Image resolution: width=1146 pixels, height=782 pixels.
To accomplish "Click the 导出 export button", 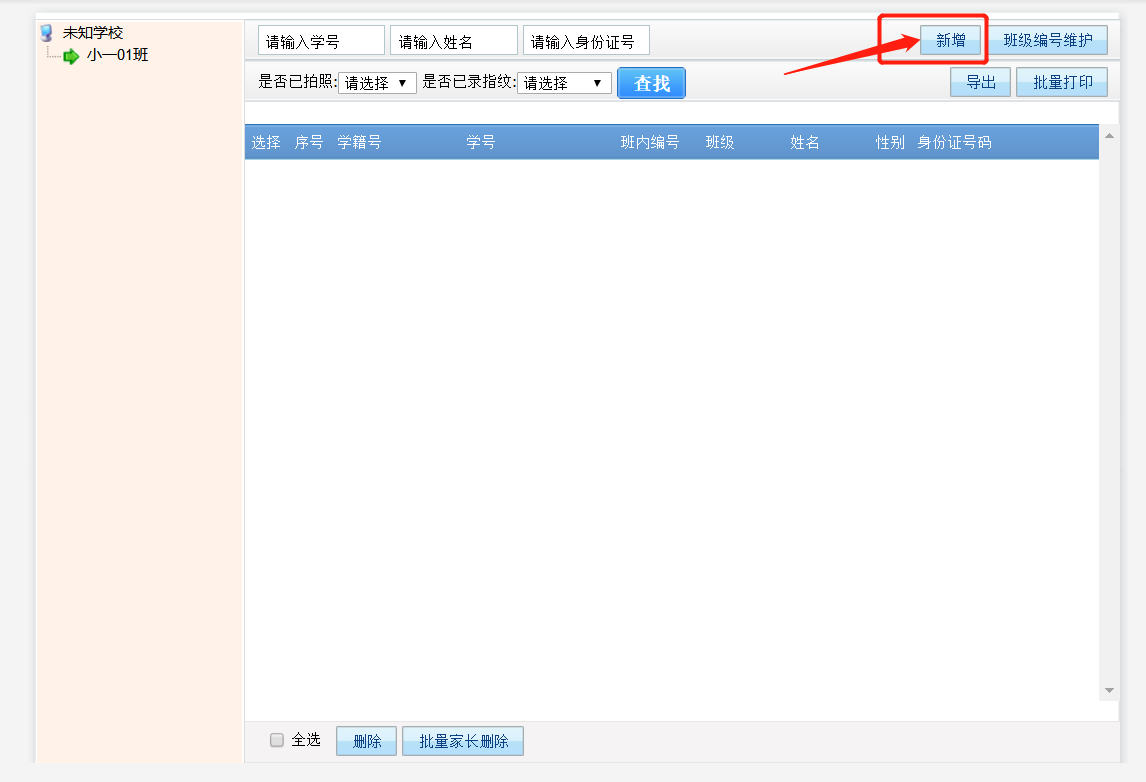I will coord(980,81).
